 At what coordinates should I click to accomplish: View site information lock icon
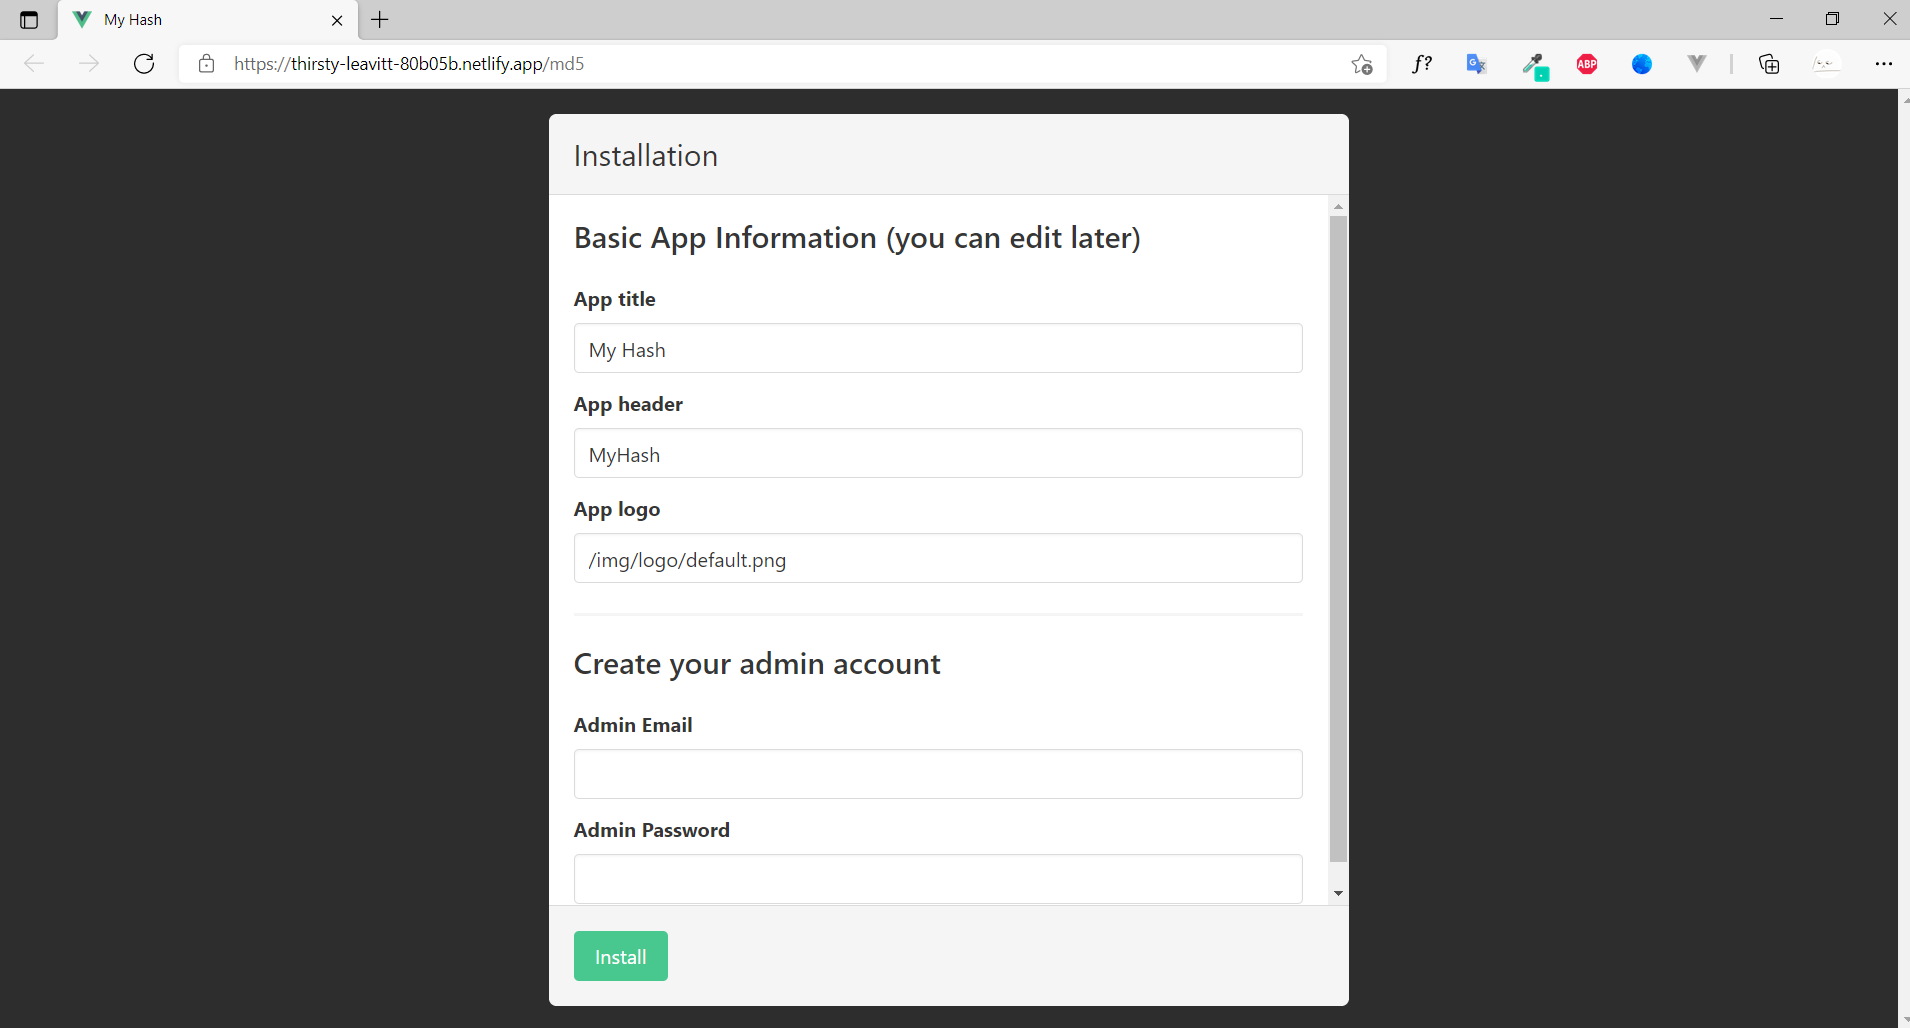coord(207,64)
